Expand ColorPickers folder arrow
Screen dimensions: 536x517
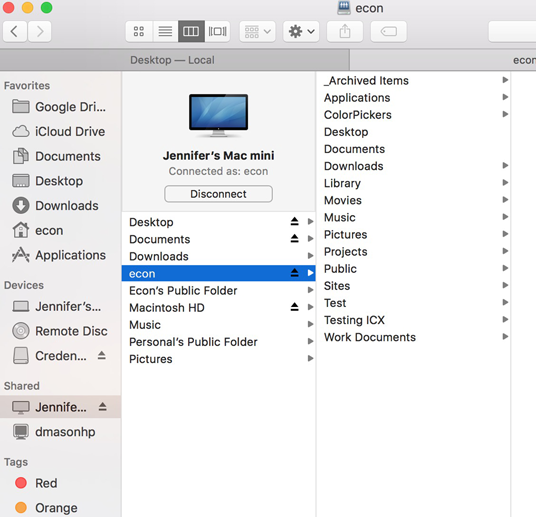point(505,114)
